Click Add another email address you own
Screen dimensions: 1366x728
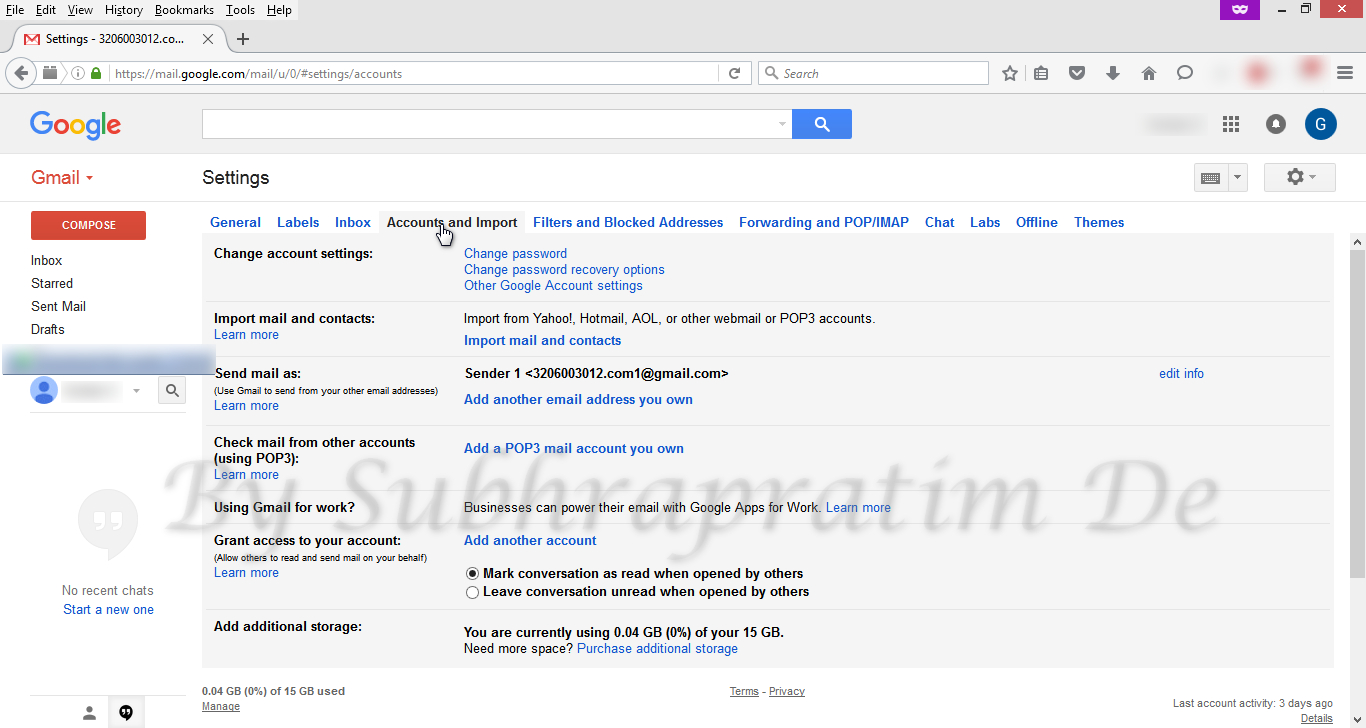(578, 400)
